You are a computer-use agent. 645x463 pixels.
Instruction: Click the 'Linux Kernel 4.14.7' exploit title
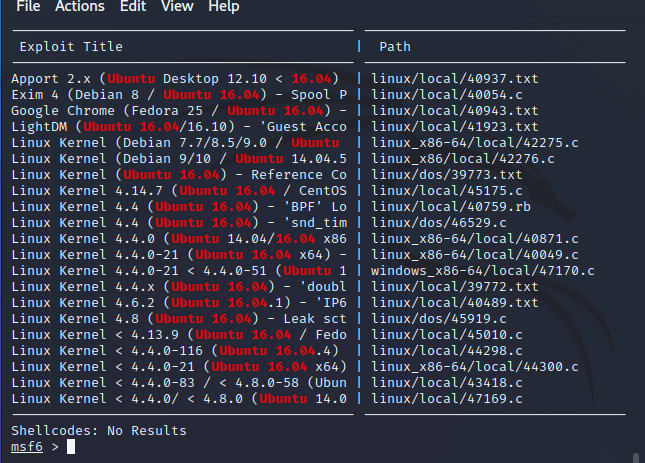(179, 191)
